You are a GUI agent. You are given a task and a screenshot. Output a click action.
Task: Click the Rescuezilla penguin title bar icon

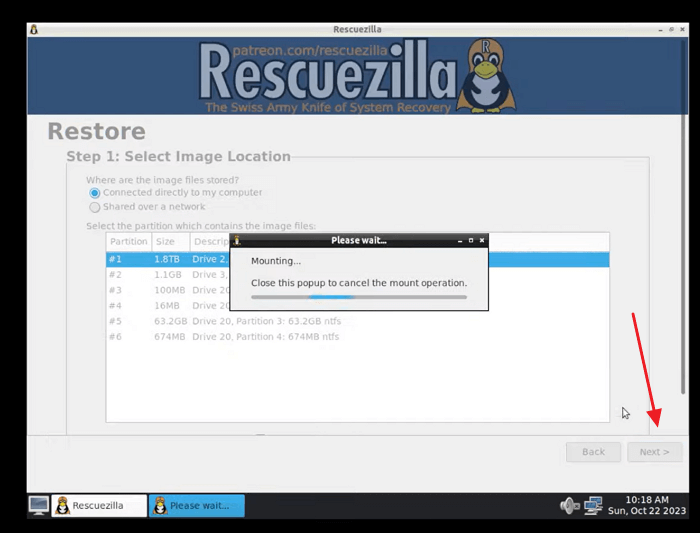[x=34, y=29]
